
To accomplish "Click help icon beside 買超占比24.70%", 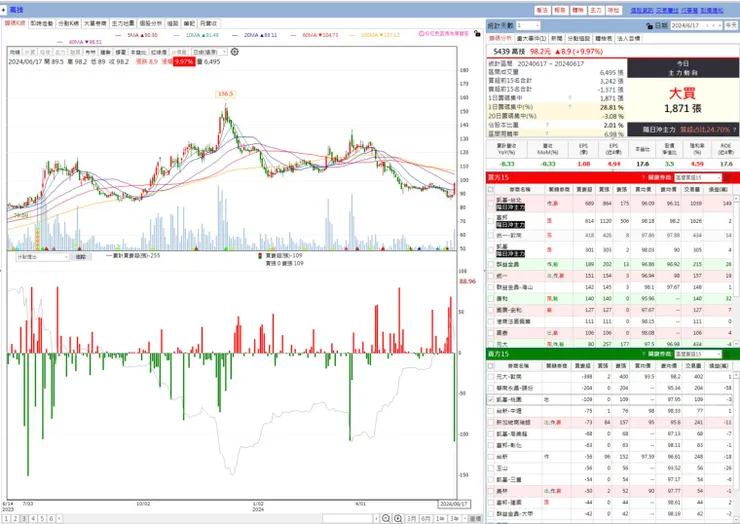I will coord(734,129).
